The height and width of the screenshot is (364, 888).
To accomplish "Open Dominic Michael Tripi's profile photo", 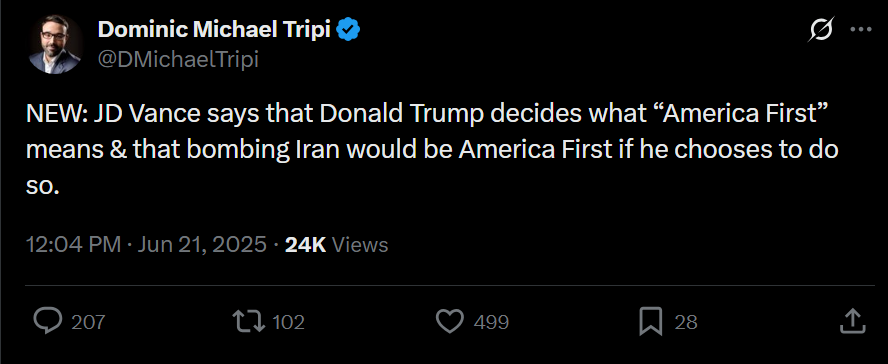I will [55, 44].
